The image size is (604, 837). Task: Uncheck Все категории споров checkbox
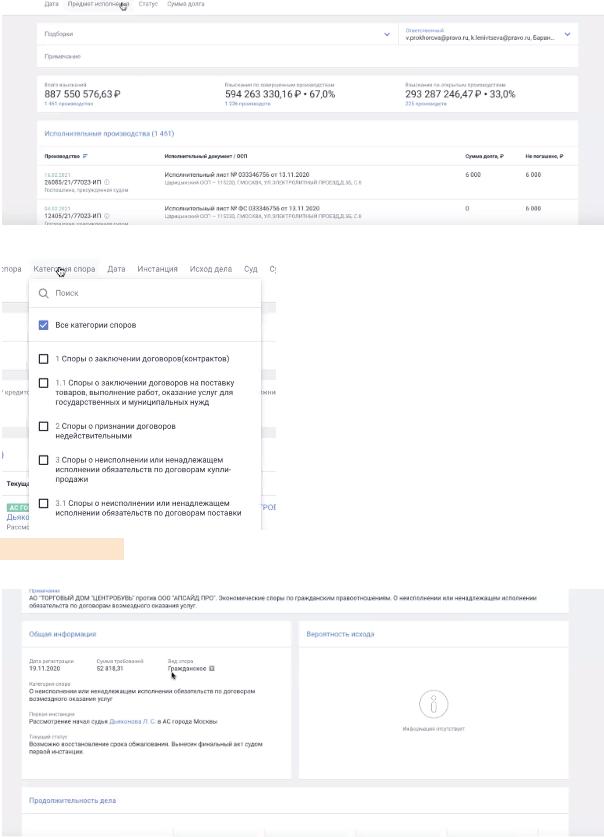(44, 325)
